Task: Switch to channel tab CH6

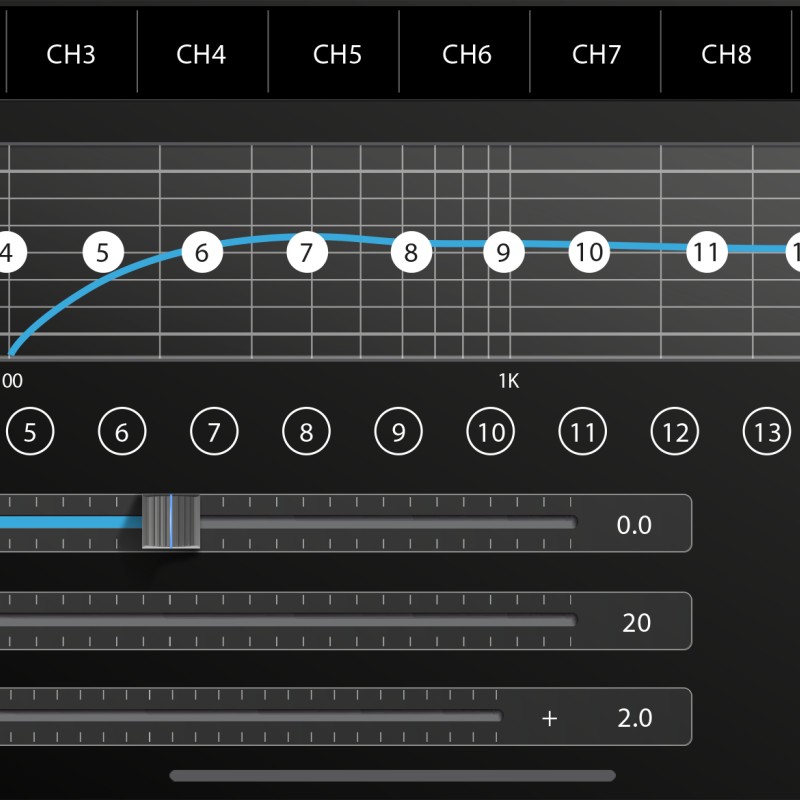Action: (x=467, y=54)
